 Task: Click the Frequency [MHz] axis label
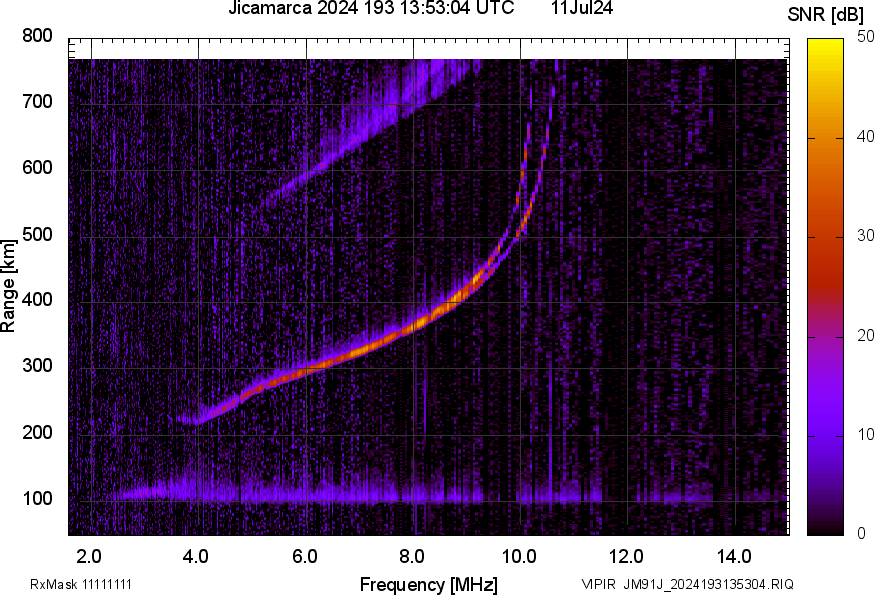pyautogui.click(x=429, y=585)
